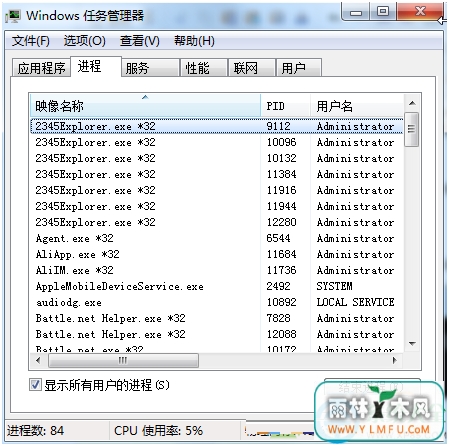This screenshot has height=446, width=449.
Task: Select 2345Explorer.exe process with PID 11944
Action: 217,206
